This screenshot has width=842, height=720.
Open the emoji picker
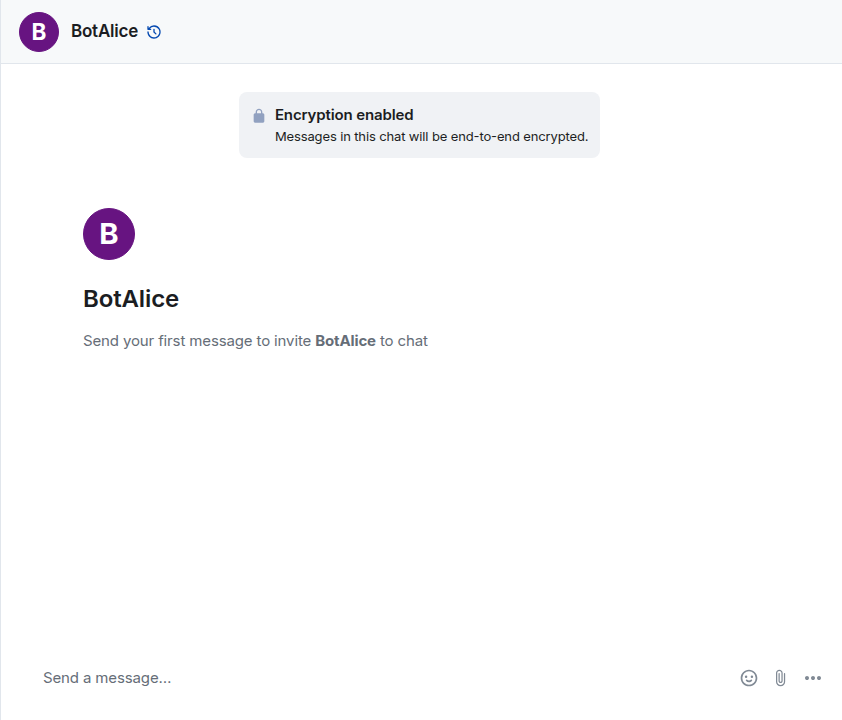749,678
